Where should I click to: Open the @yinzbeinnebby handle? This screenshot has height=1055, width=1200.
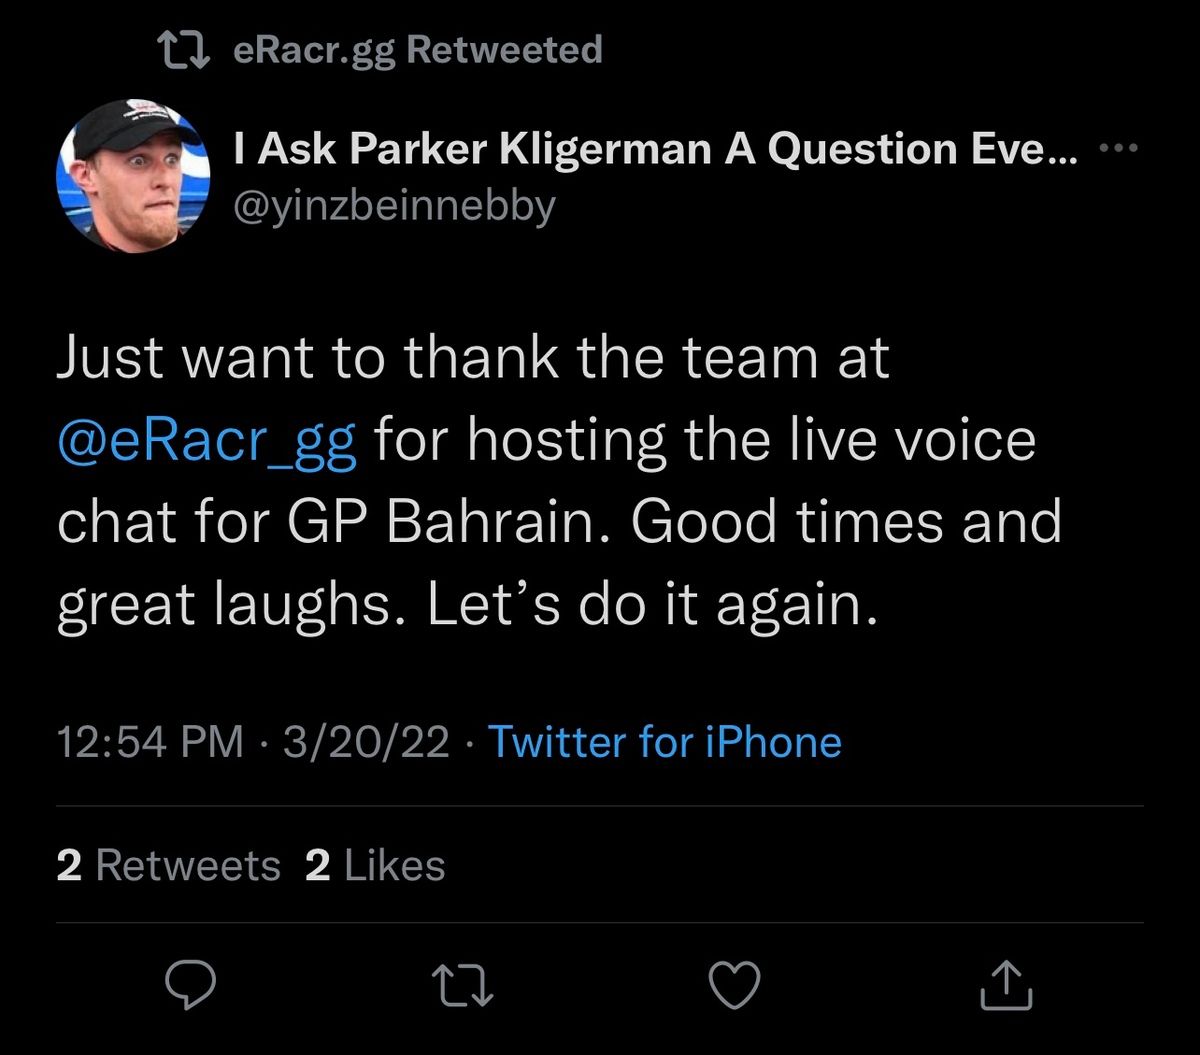tap(393, 205)
